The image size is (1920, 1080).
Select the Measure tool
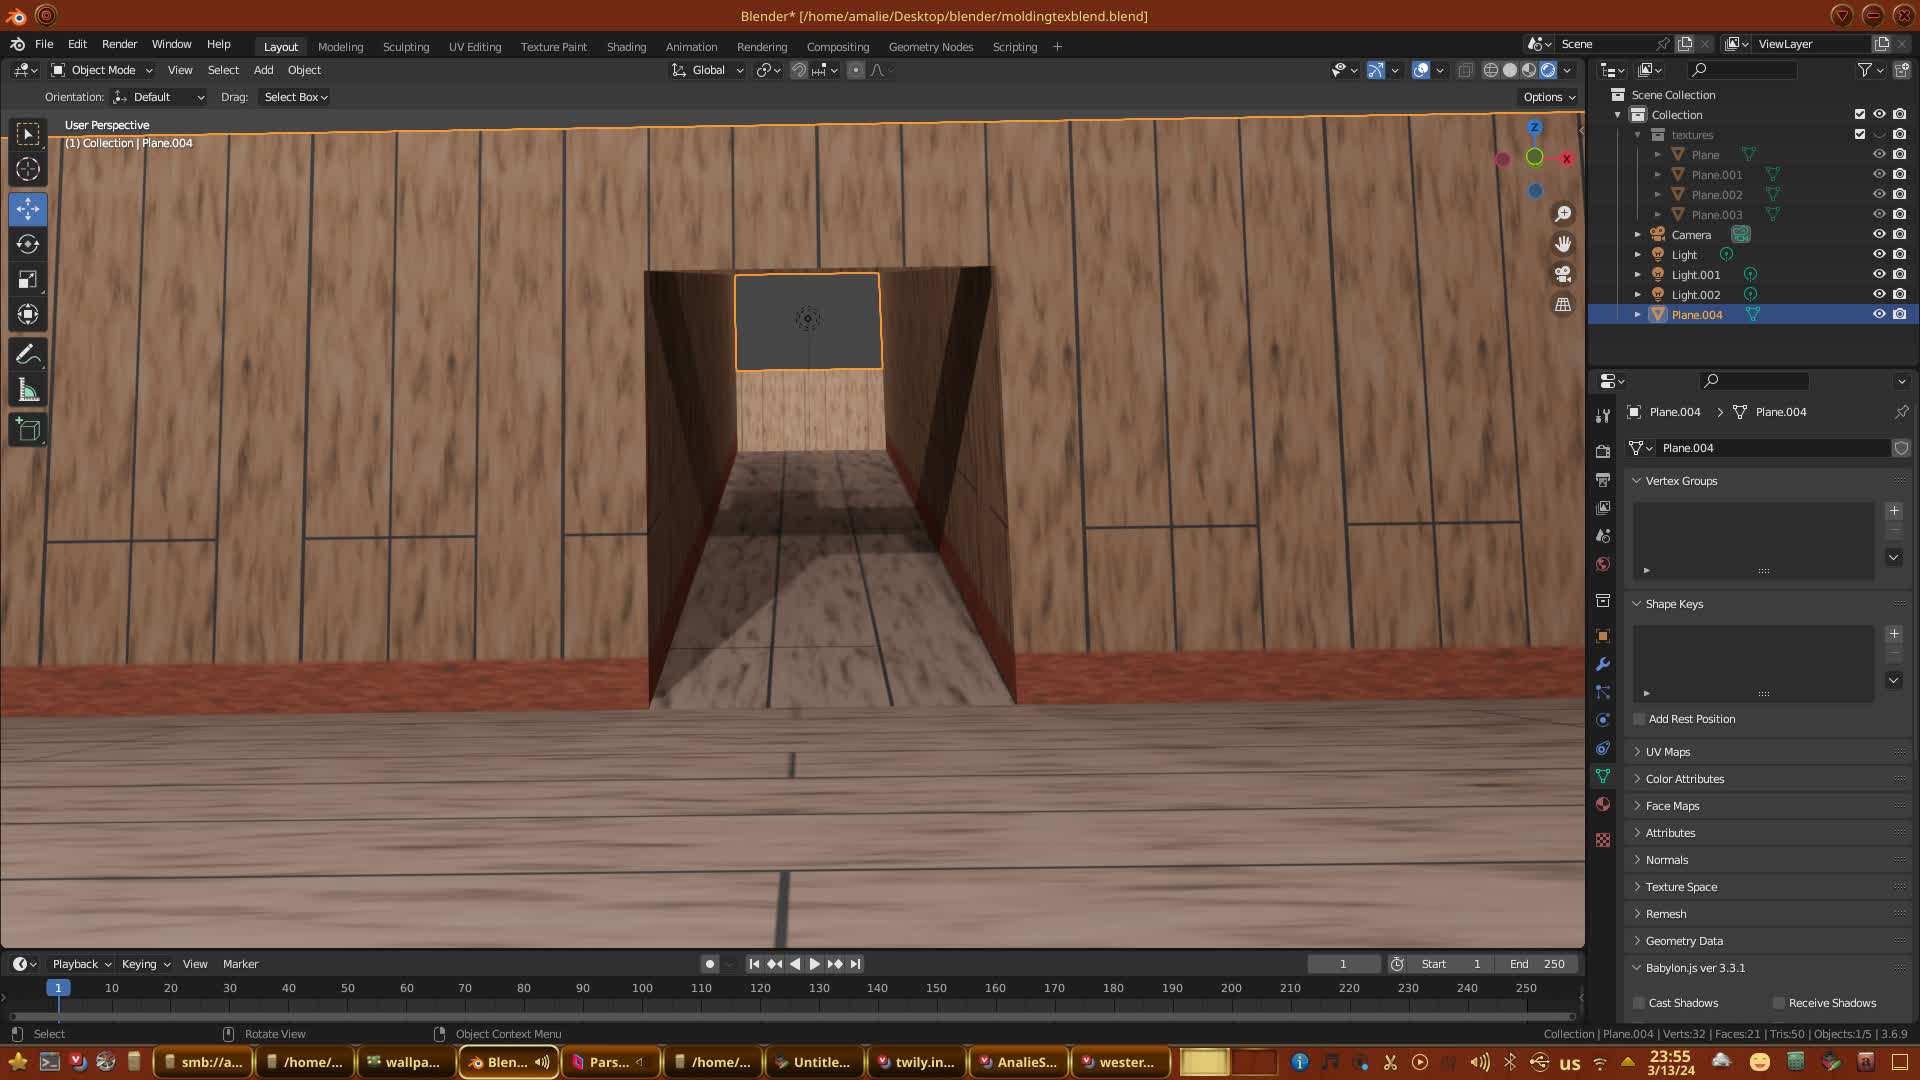coord(28,391)
